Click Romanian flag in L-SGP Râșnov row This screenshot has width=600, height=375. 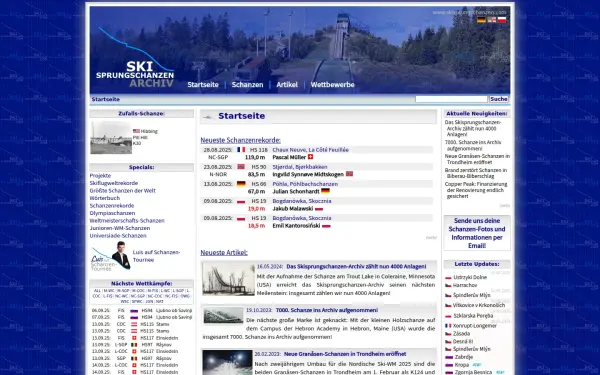tap(134, 345)
